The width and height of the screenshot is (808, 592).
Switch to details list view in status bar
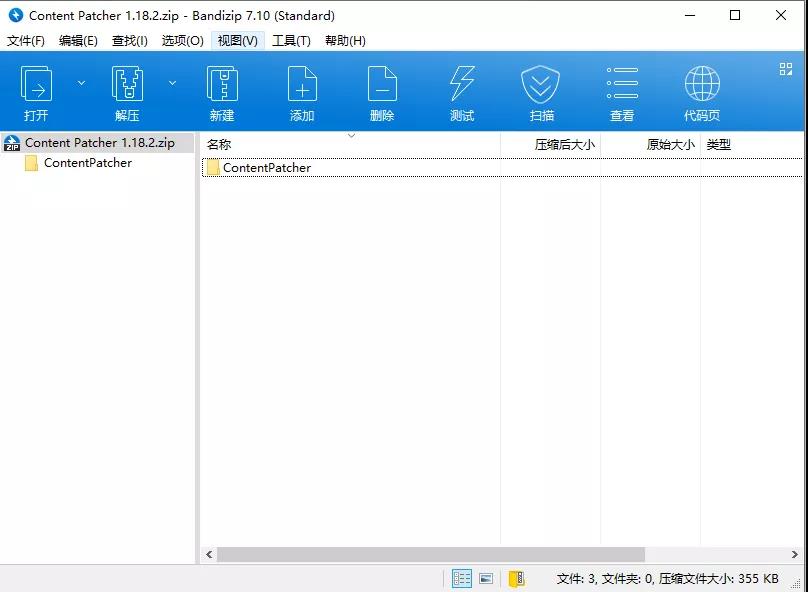[x=462, y=579]
